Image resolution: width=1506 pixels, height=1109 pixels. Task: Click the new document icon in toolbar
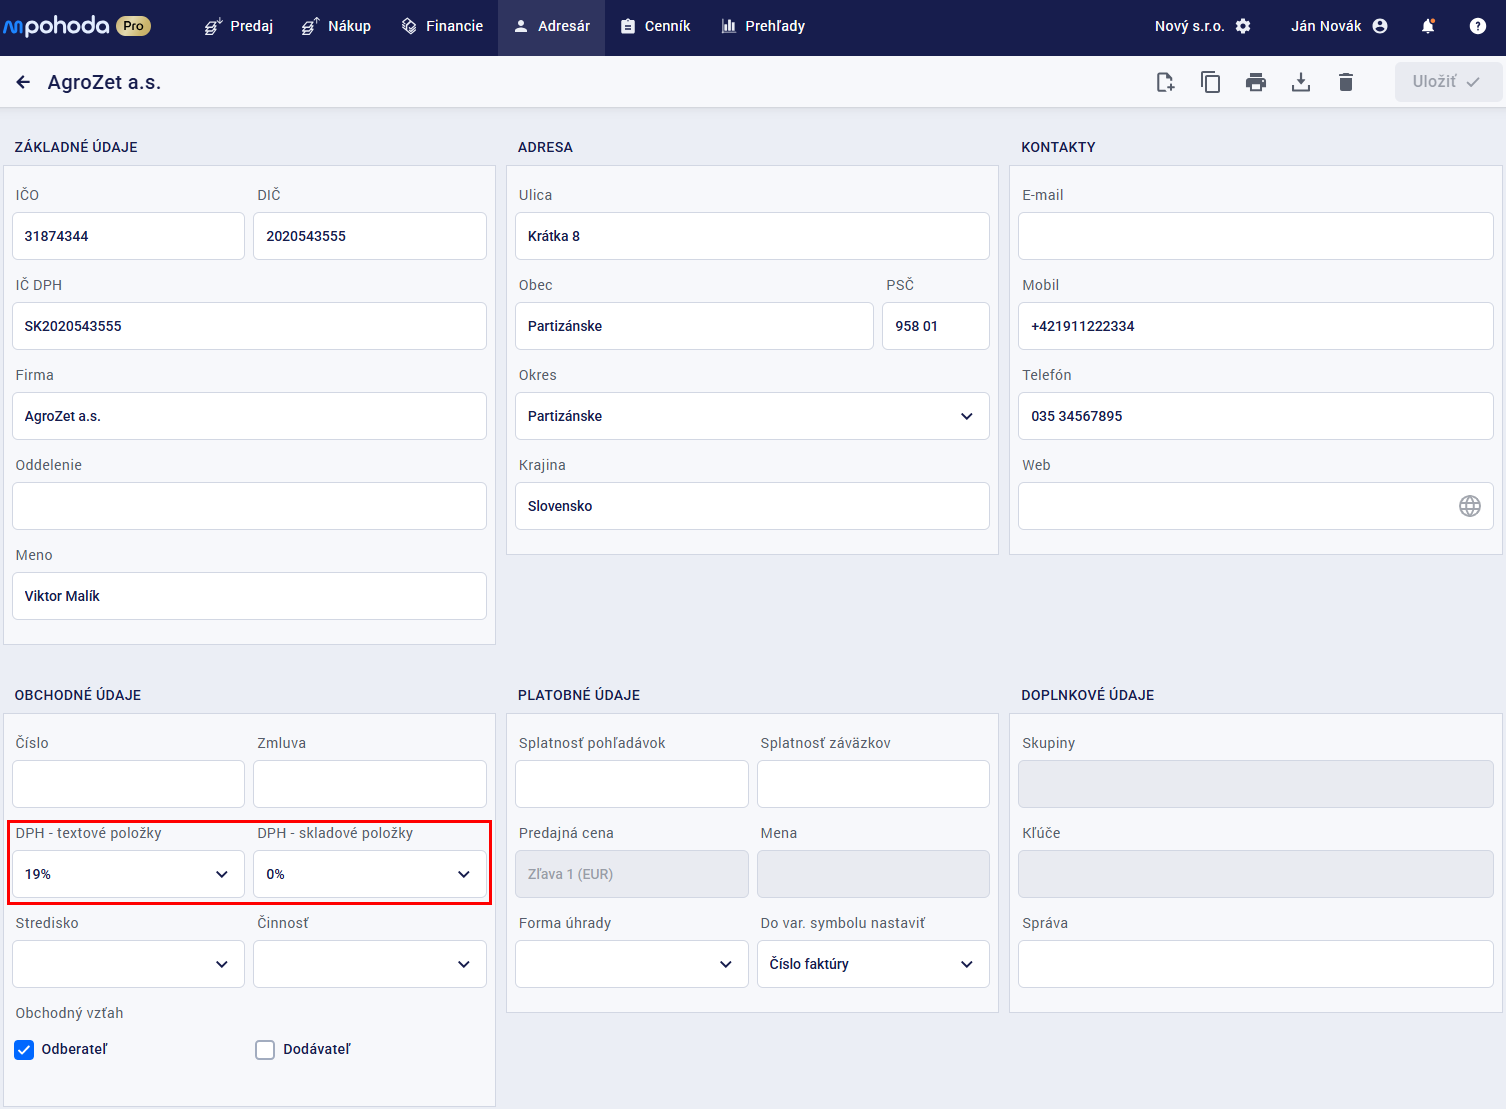pyautogui.click(x=1165, y=82)
